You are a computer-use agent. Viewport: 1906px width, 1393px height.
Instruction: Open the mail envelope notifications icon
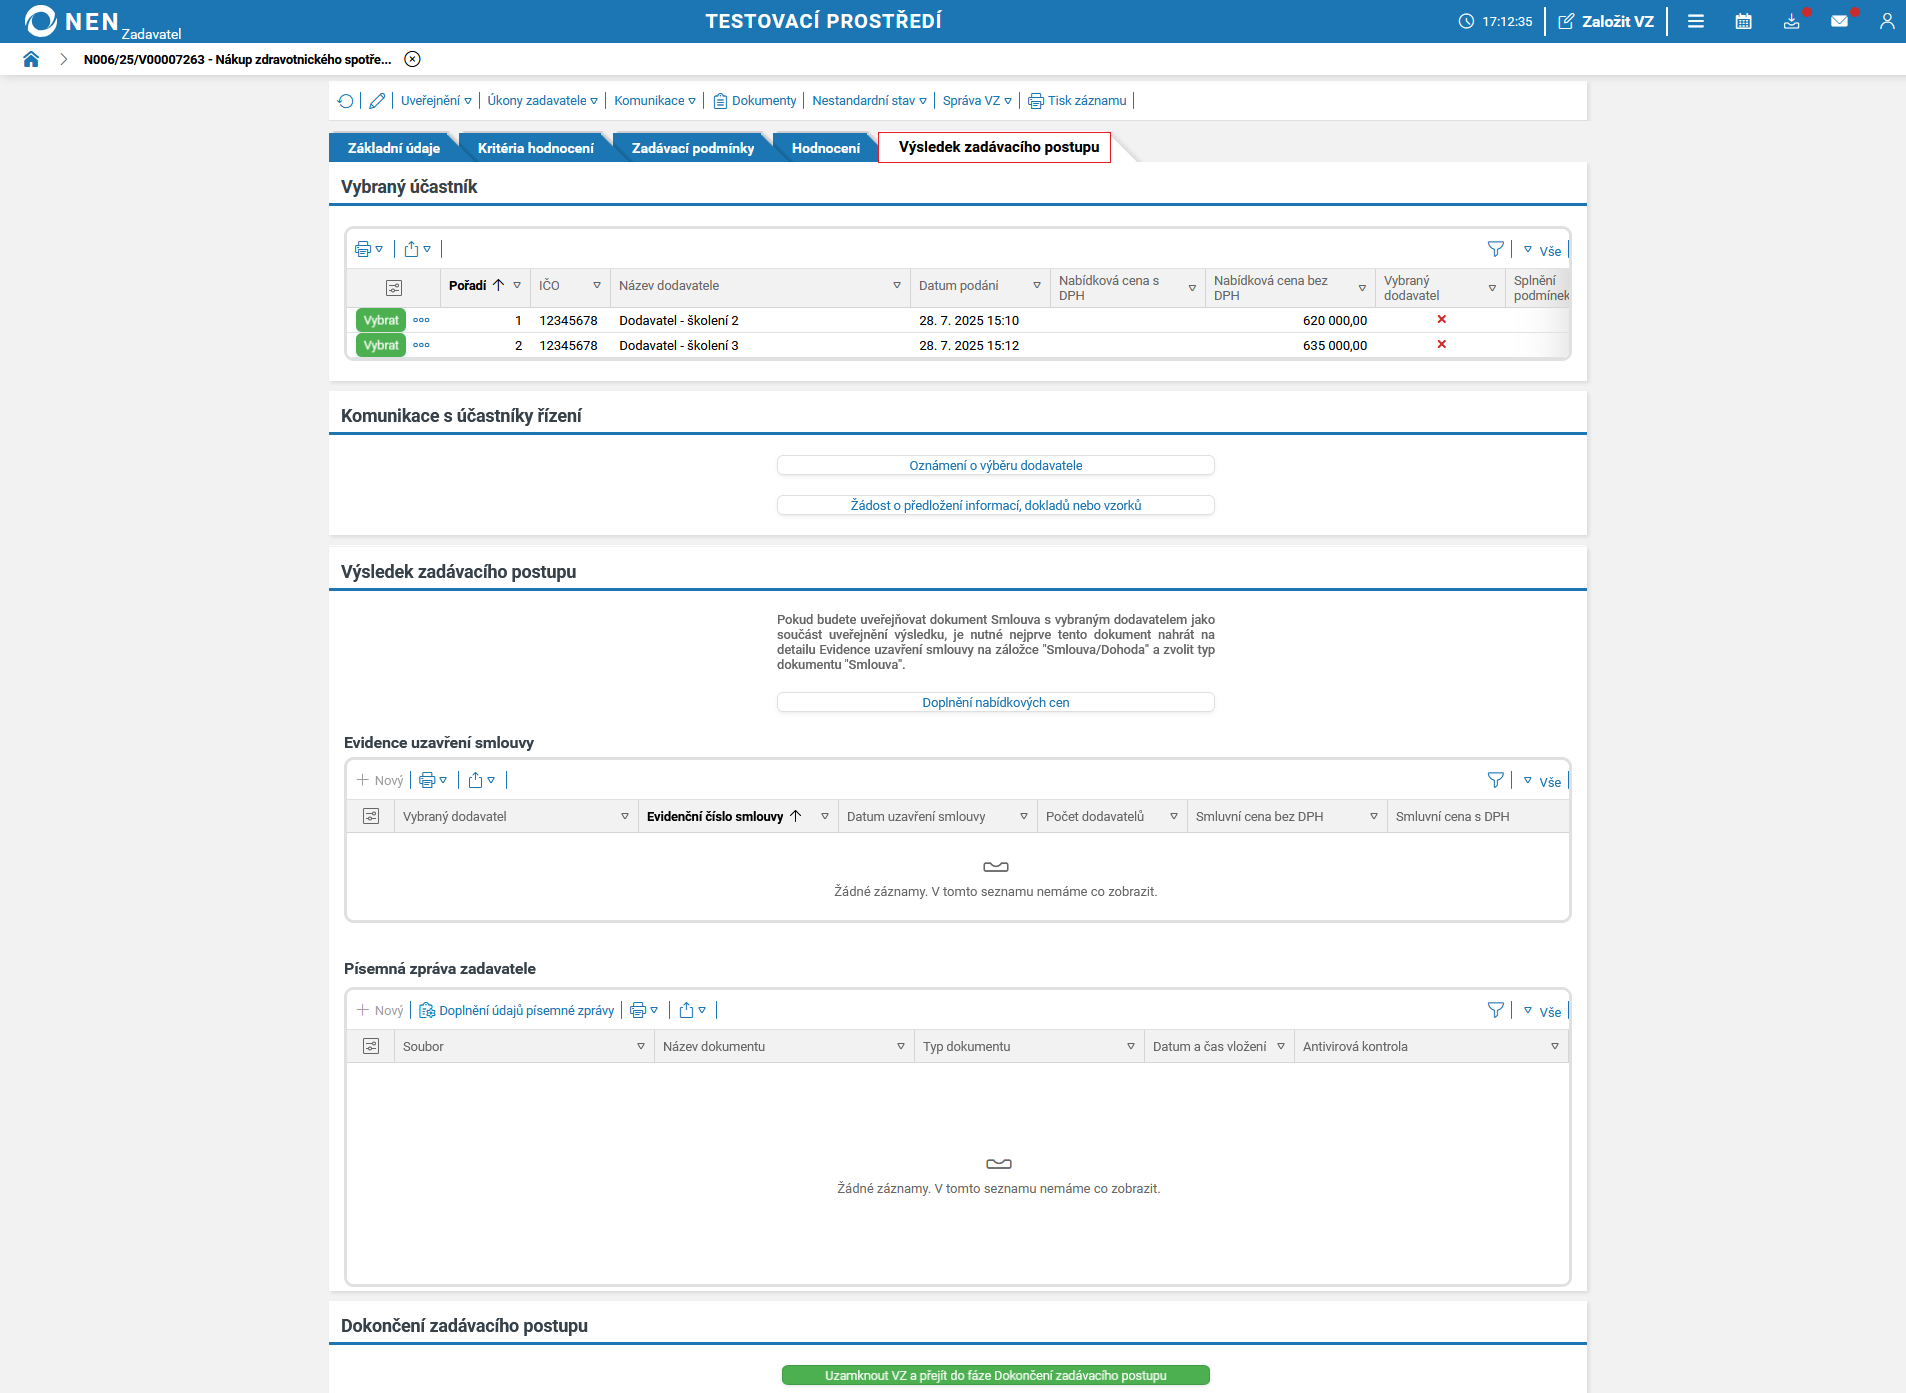[x=1839, y=21]
